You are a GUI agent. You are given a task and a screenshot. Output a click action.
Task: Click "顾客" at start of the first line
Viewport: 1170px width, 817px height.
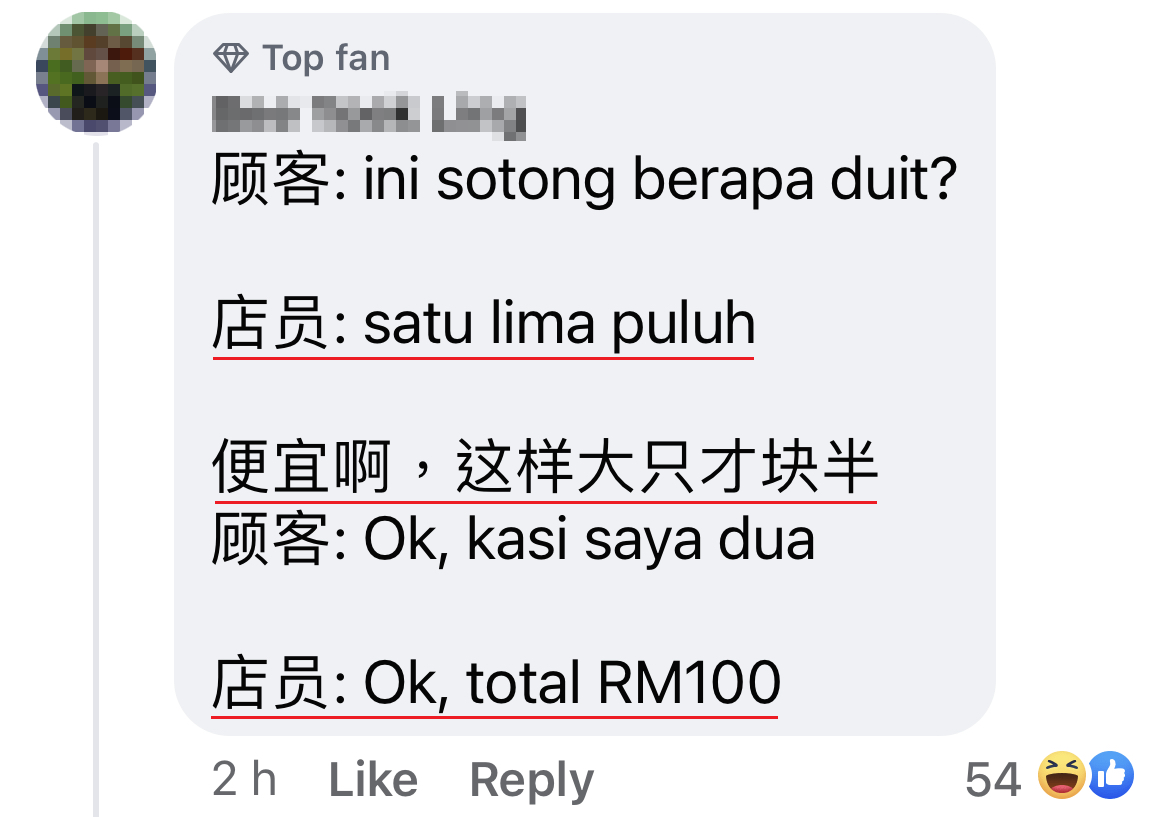(269, 180)
